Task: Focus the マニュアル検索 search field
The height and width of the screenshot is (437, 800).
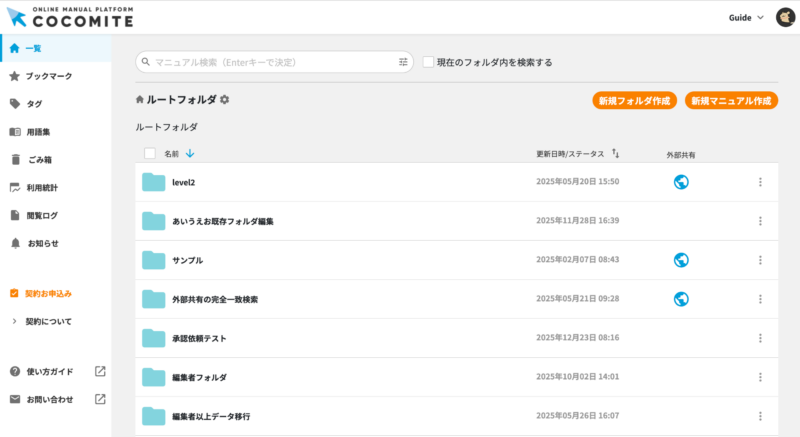Action: point(274,62)
